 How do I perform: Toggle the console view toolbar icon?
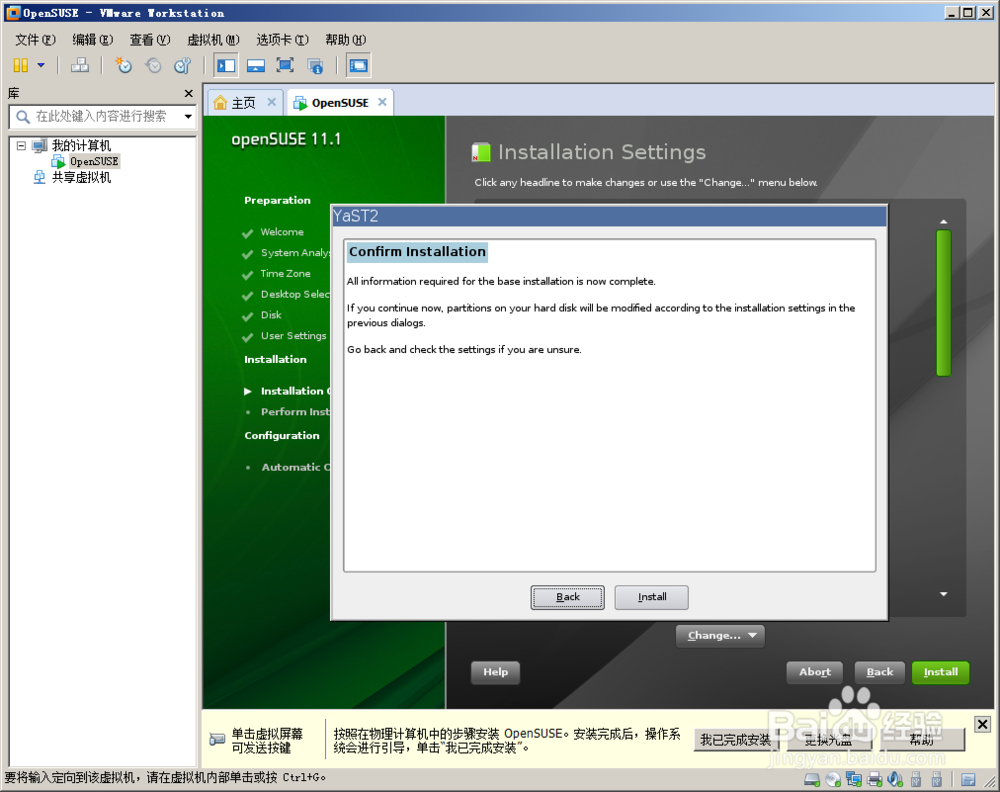click(x=358, y=65)
